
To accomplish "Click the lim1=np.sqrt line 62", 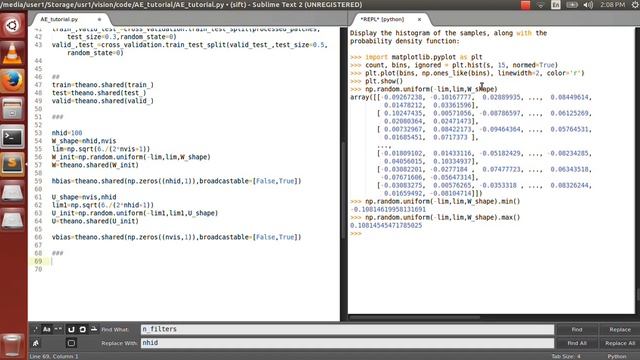I will tap(102, 205).
